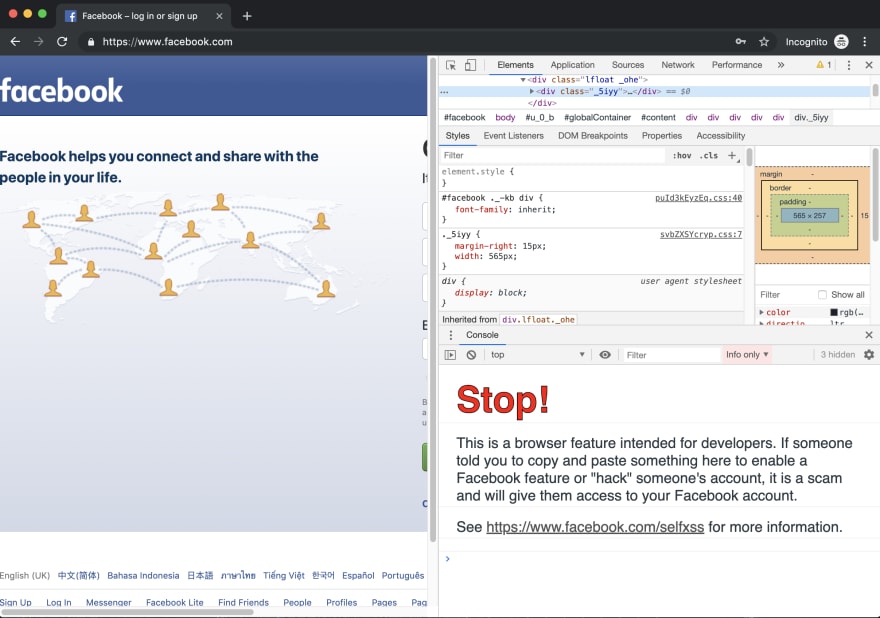Open the puId3kEyzEq.css:40 source link

698,198
